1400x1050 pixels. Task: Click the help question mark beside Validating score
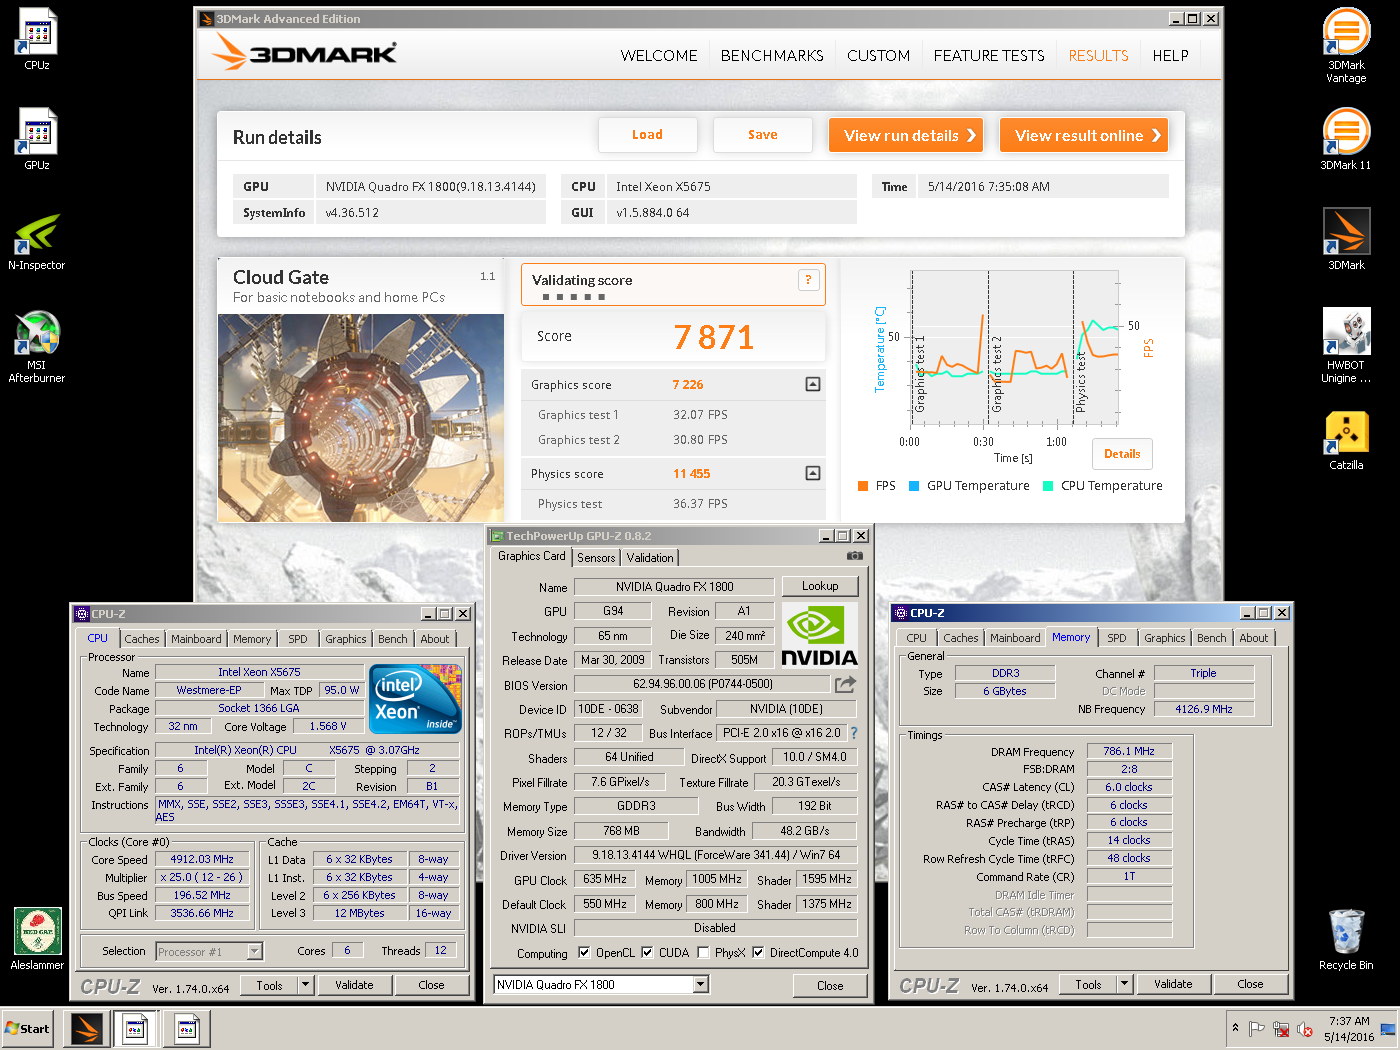(x=808, y=280)
